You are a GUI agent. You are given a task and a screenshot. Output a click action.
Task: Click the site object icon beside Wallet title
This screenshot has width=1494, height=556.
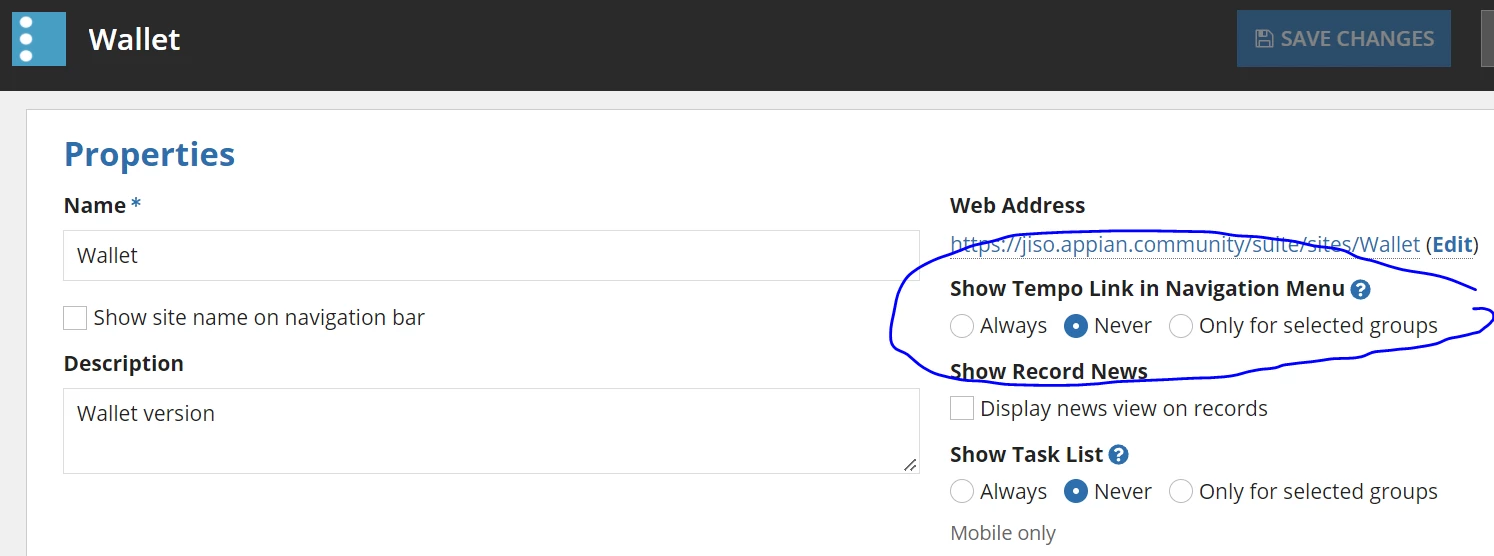click(39, 39)
